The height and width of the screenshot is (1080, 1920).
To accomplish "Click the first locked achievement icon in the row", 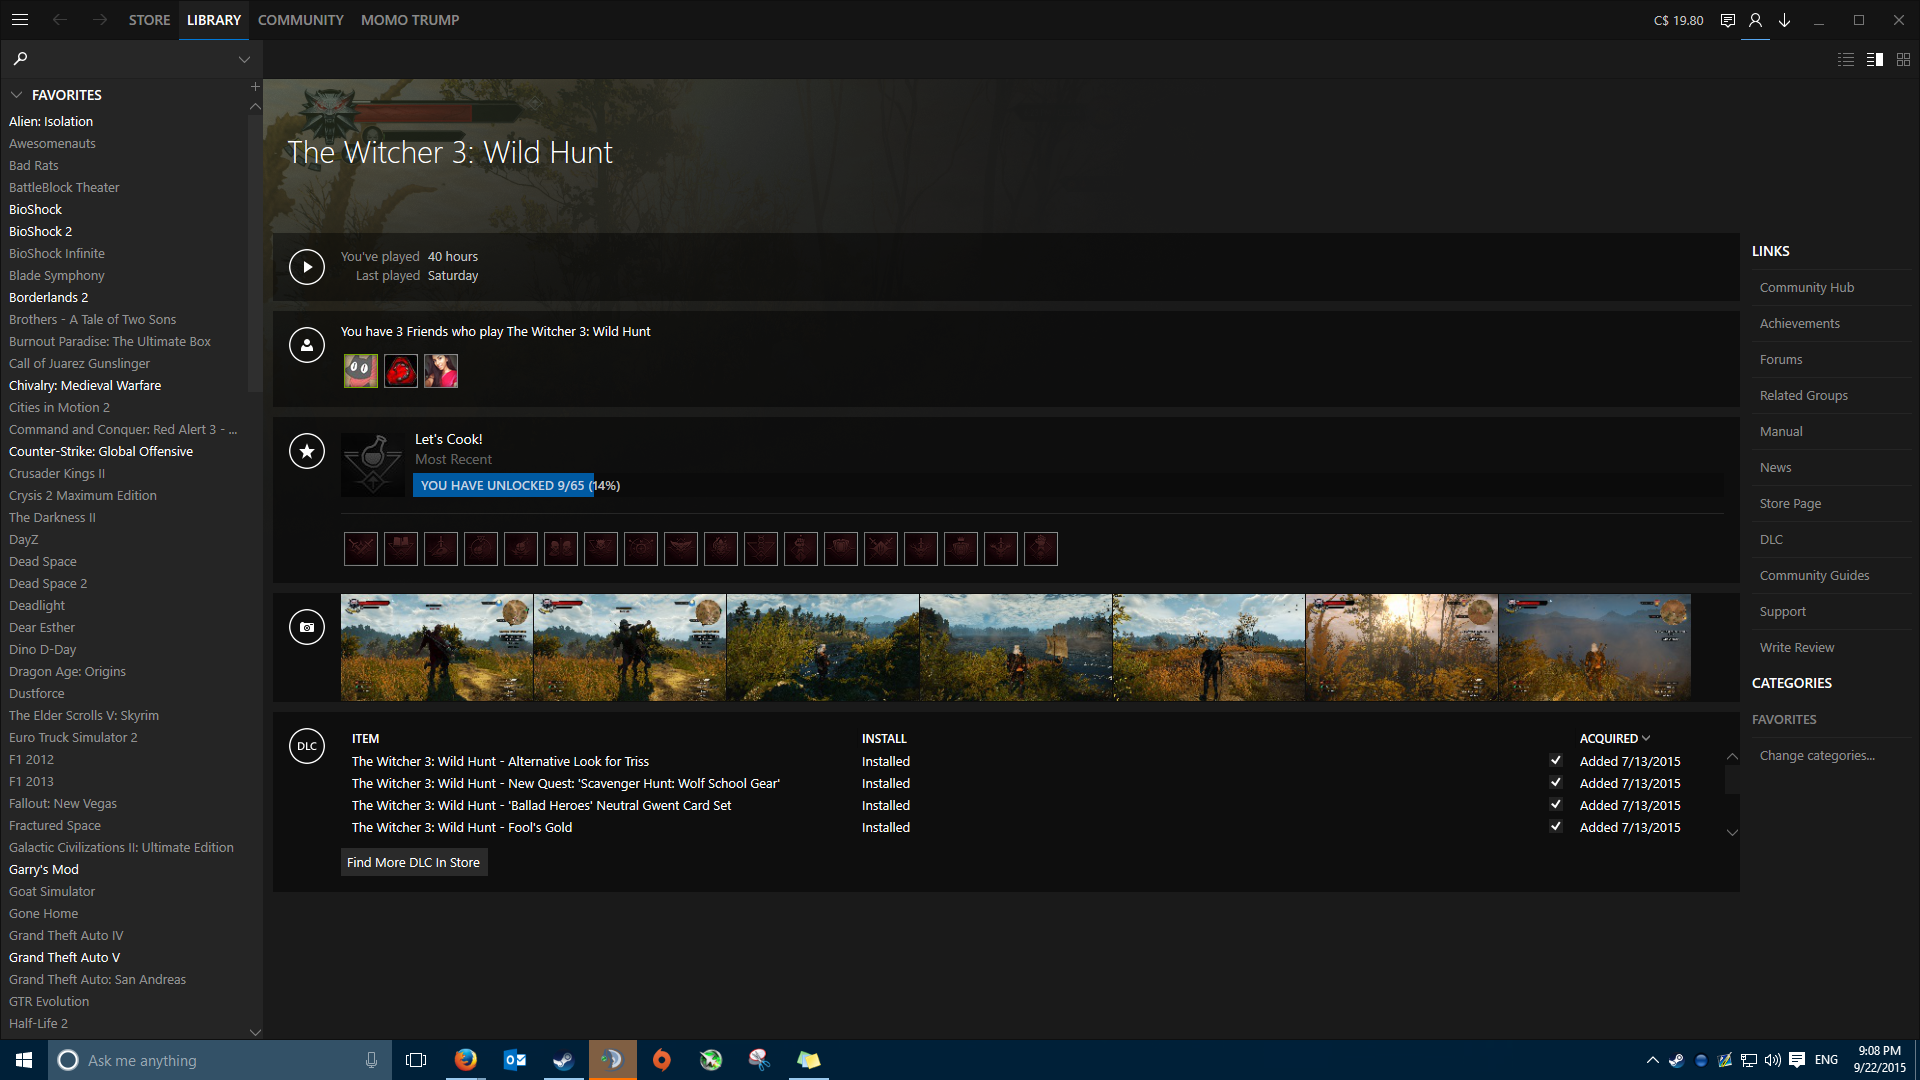I will (x=361, y=549).
